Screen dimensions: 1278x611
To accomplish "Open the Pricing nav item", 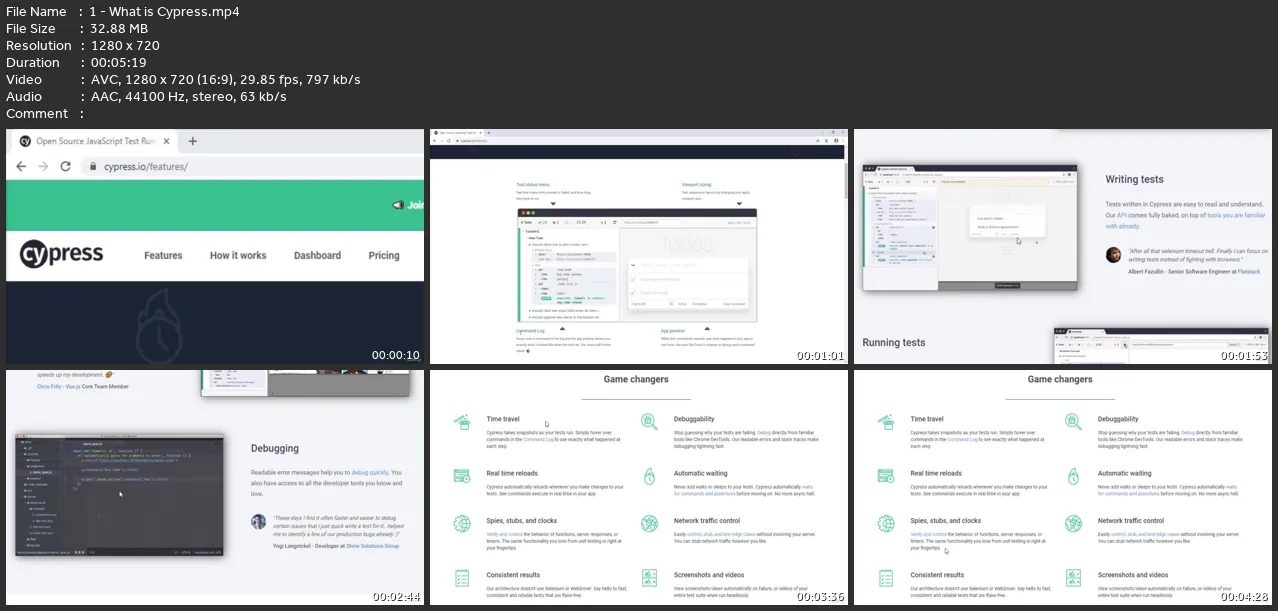I will coord(384,255).
